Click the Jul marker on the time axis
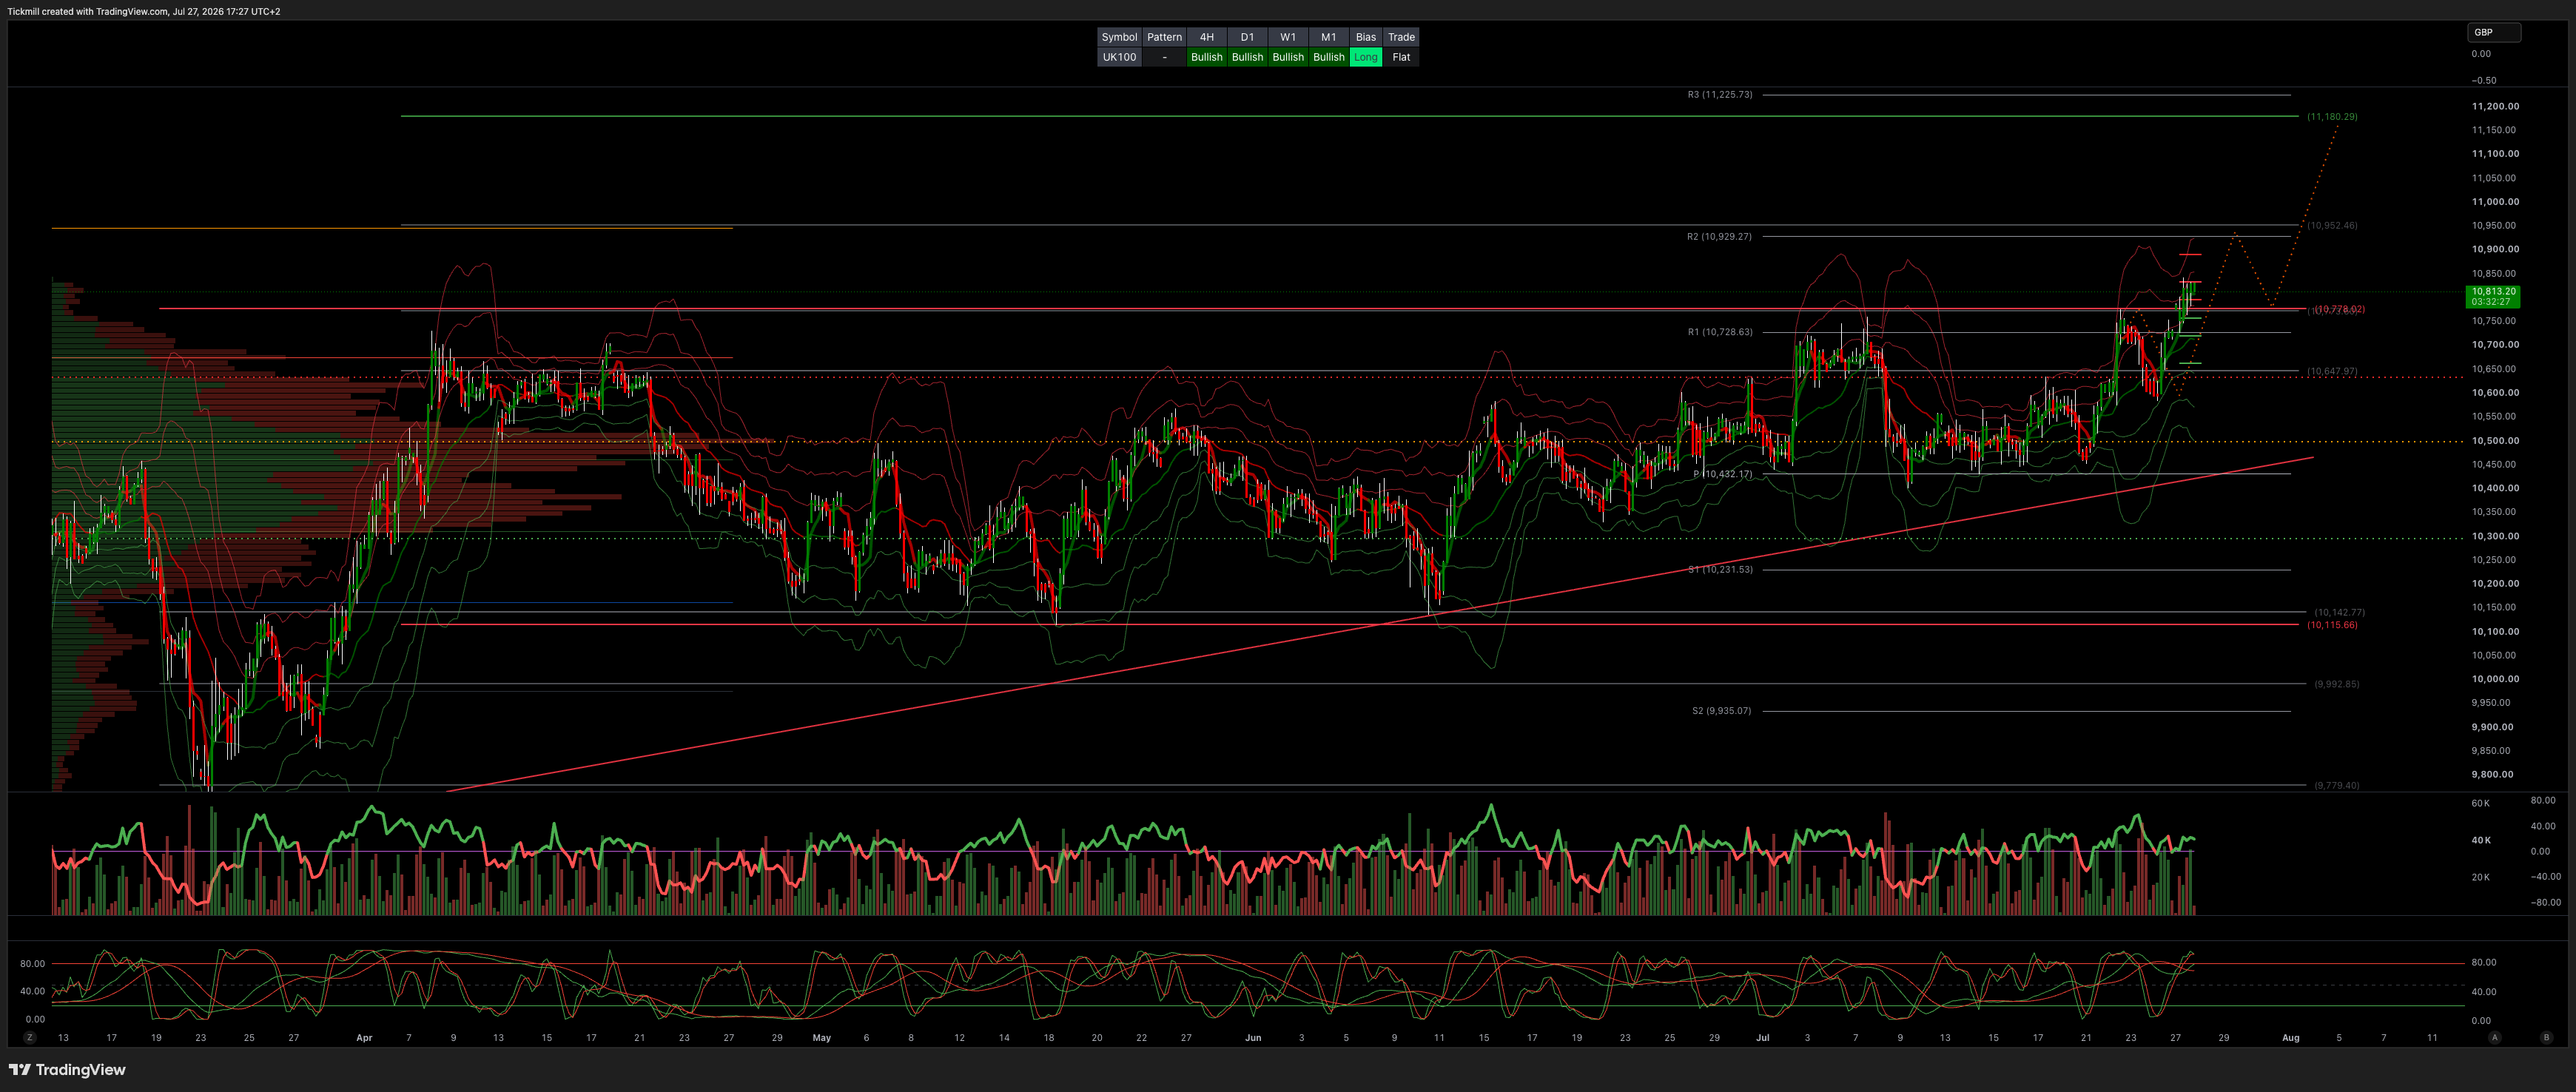The width and height of the screenshot is (2576, 1092). pyautogui.click(x=1762, y=1038)
